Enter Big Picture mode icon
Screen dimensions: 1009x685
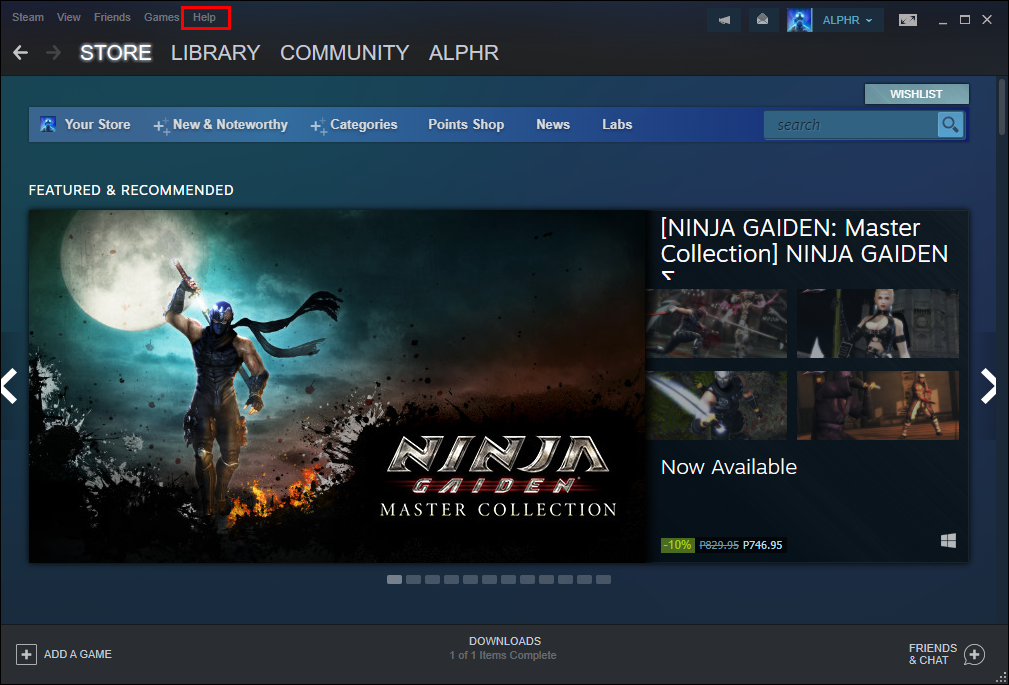(x=908, y=20)
